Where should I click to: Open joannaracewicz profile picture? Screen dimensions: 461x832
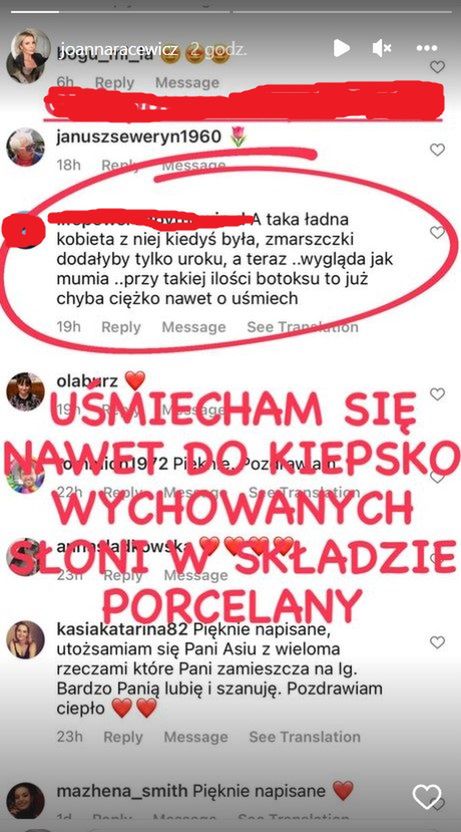click(x=28, y=56)
